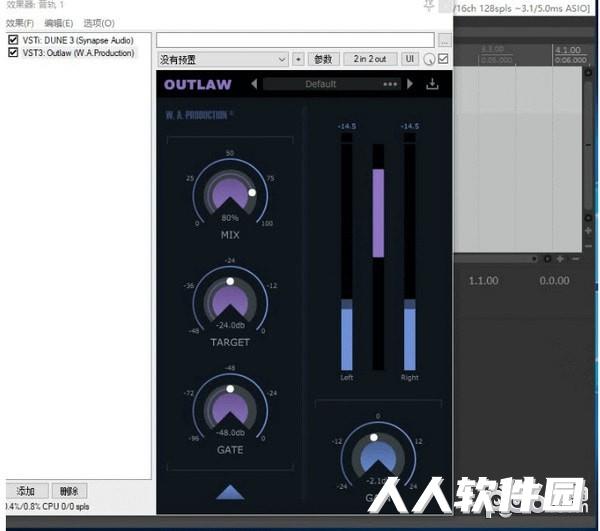Screen dimensions: 600x531
Task: Click the comment text field above presets
Action: (295, 40)
